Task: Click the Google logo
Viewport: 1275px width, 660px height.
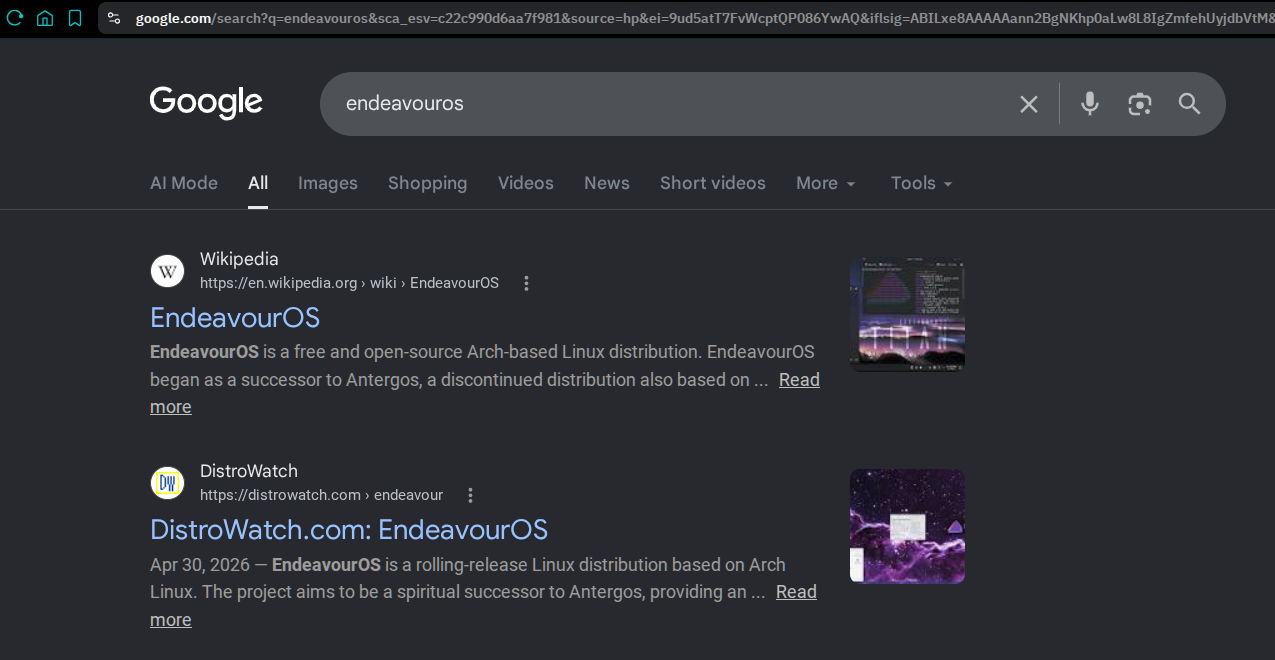Action: 206,102
